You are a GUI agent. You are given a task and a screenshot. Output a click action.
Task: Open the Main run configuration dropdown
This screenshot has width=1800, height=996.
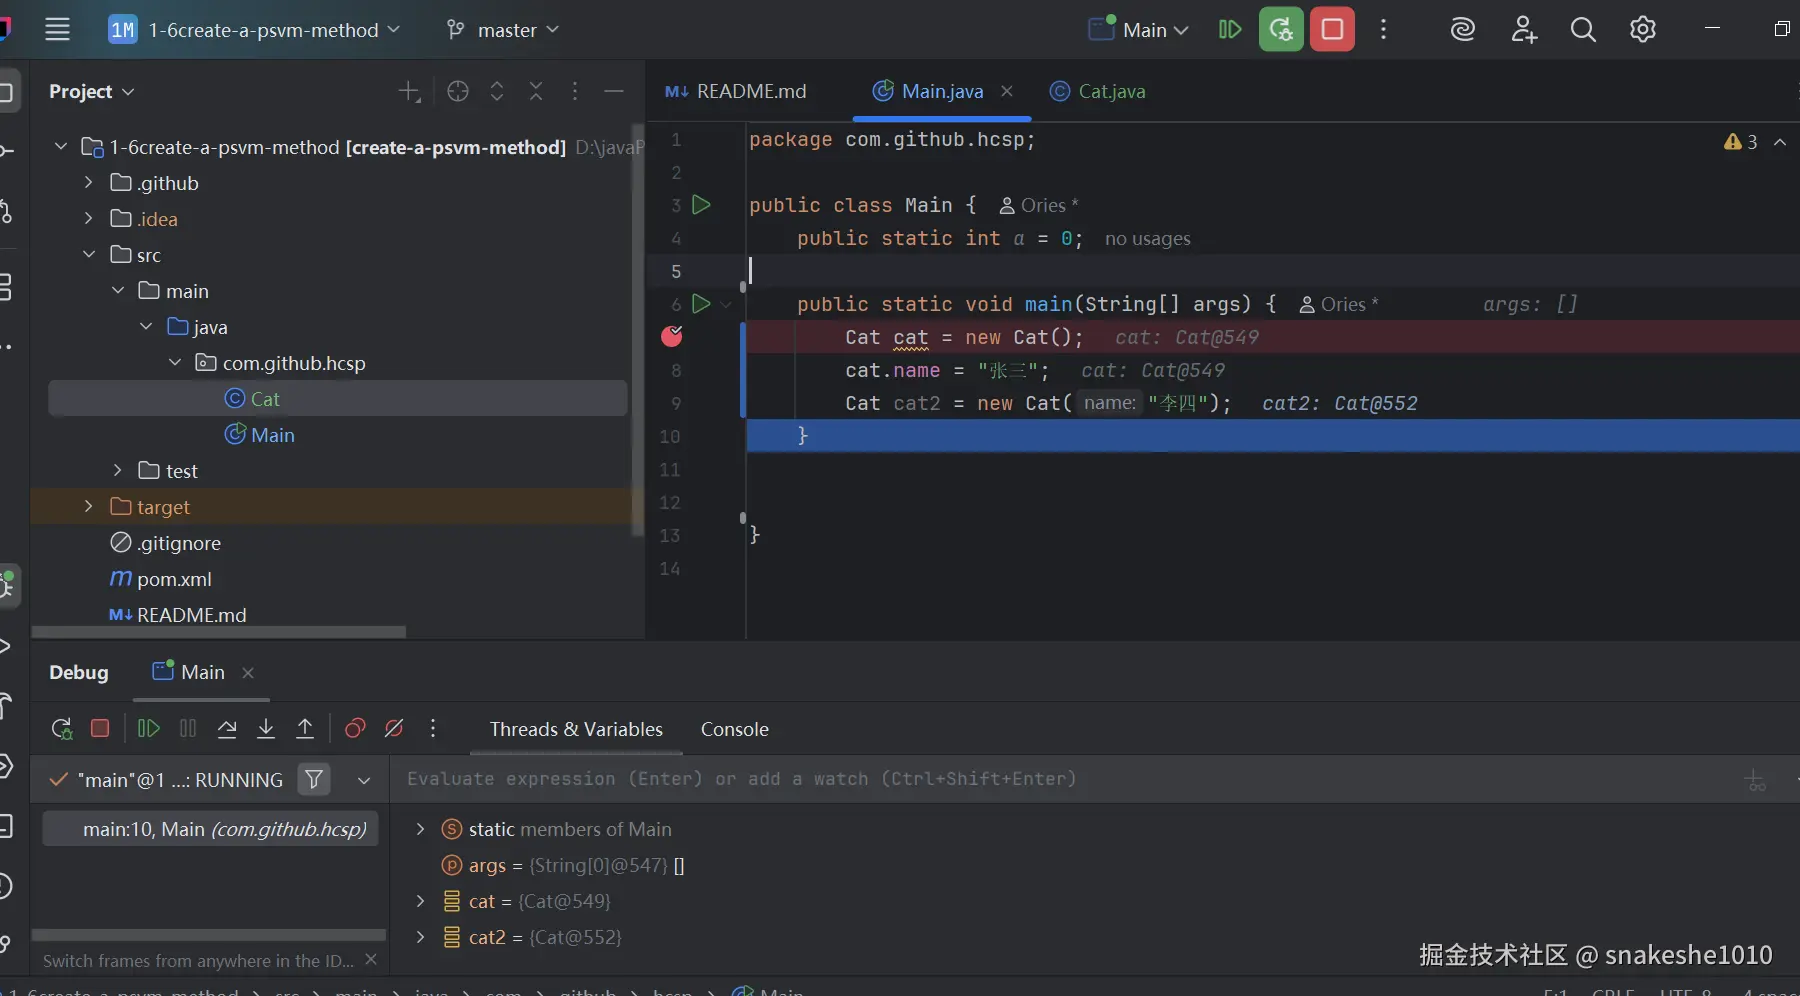point(1138,30)
